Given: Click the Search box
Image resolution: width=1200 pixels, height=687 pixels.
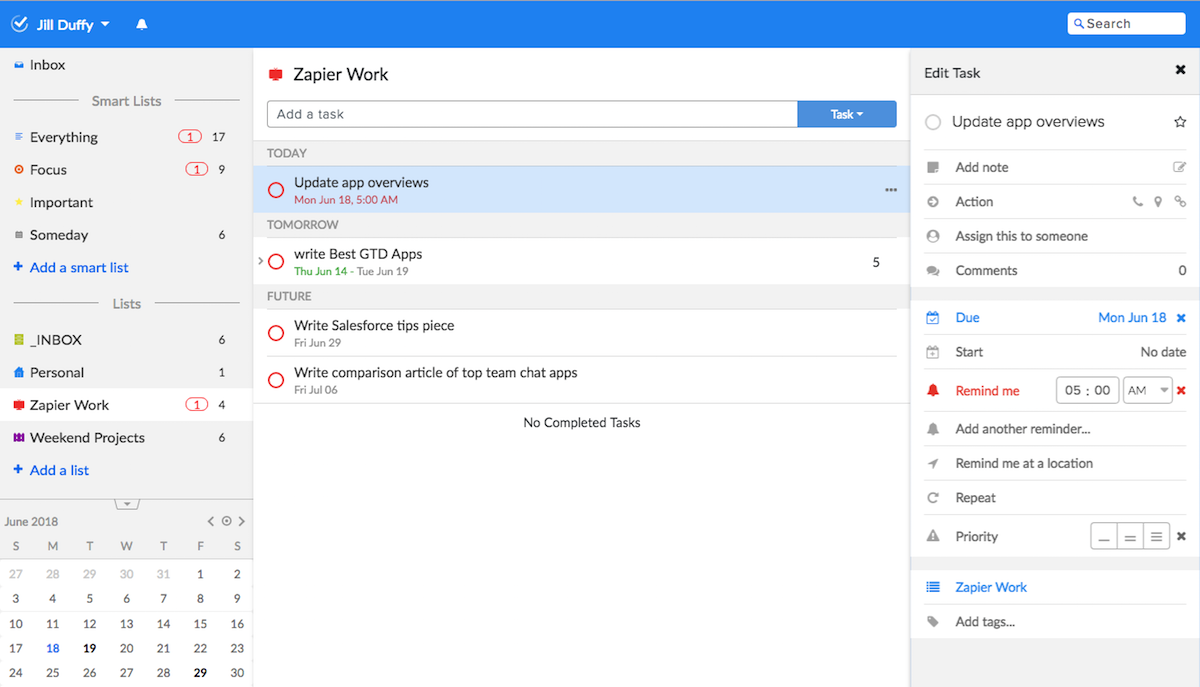Looking at the screenshot, I should (x=1126, y=24).
